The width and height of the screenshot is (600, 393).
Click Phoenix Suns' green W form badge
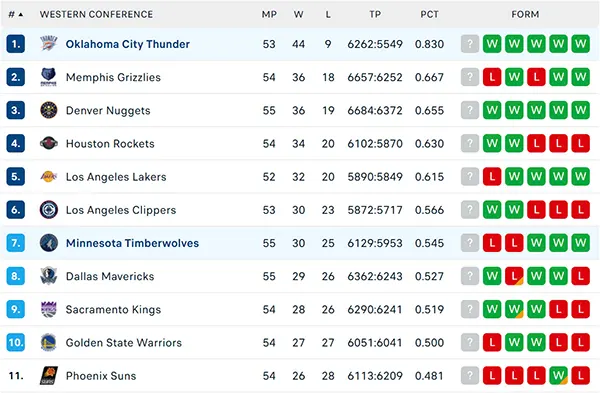(x=558, y=375)
